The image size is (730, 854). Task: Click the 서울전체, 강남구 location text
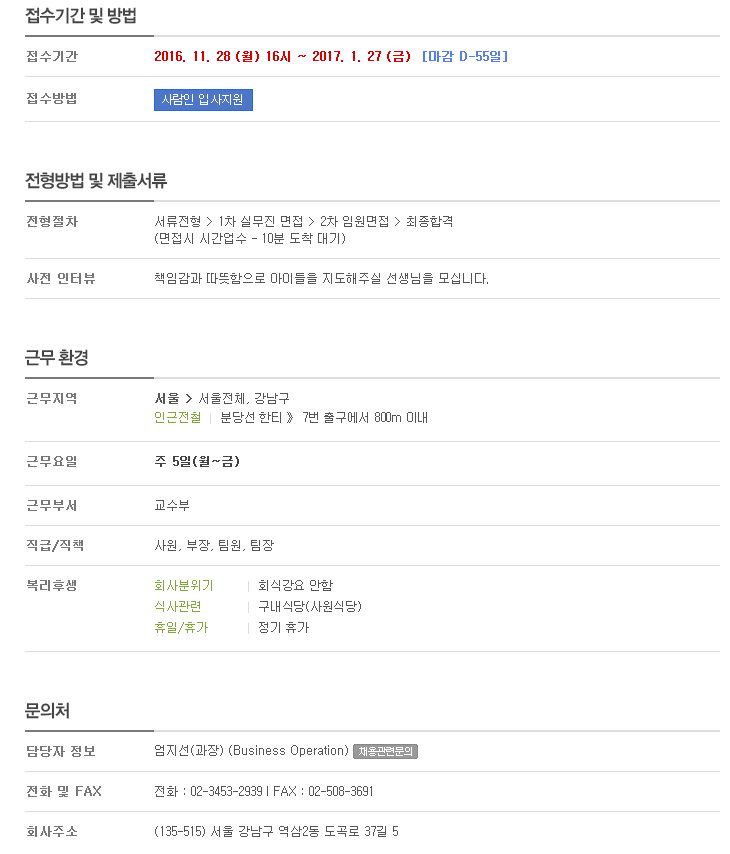[244, 399]
